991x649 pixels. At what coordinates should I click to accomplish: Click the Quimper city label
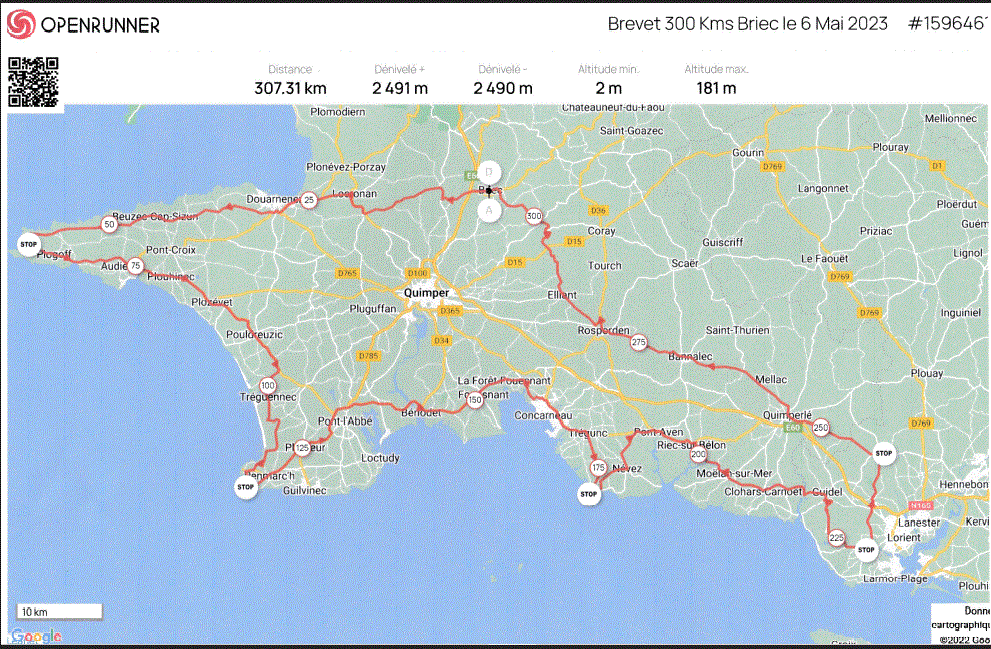426,292
